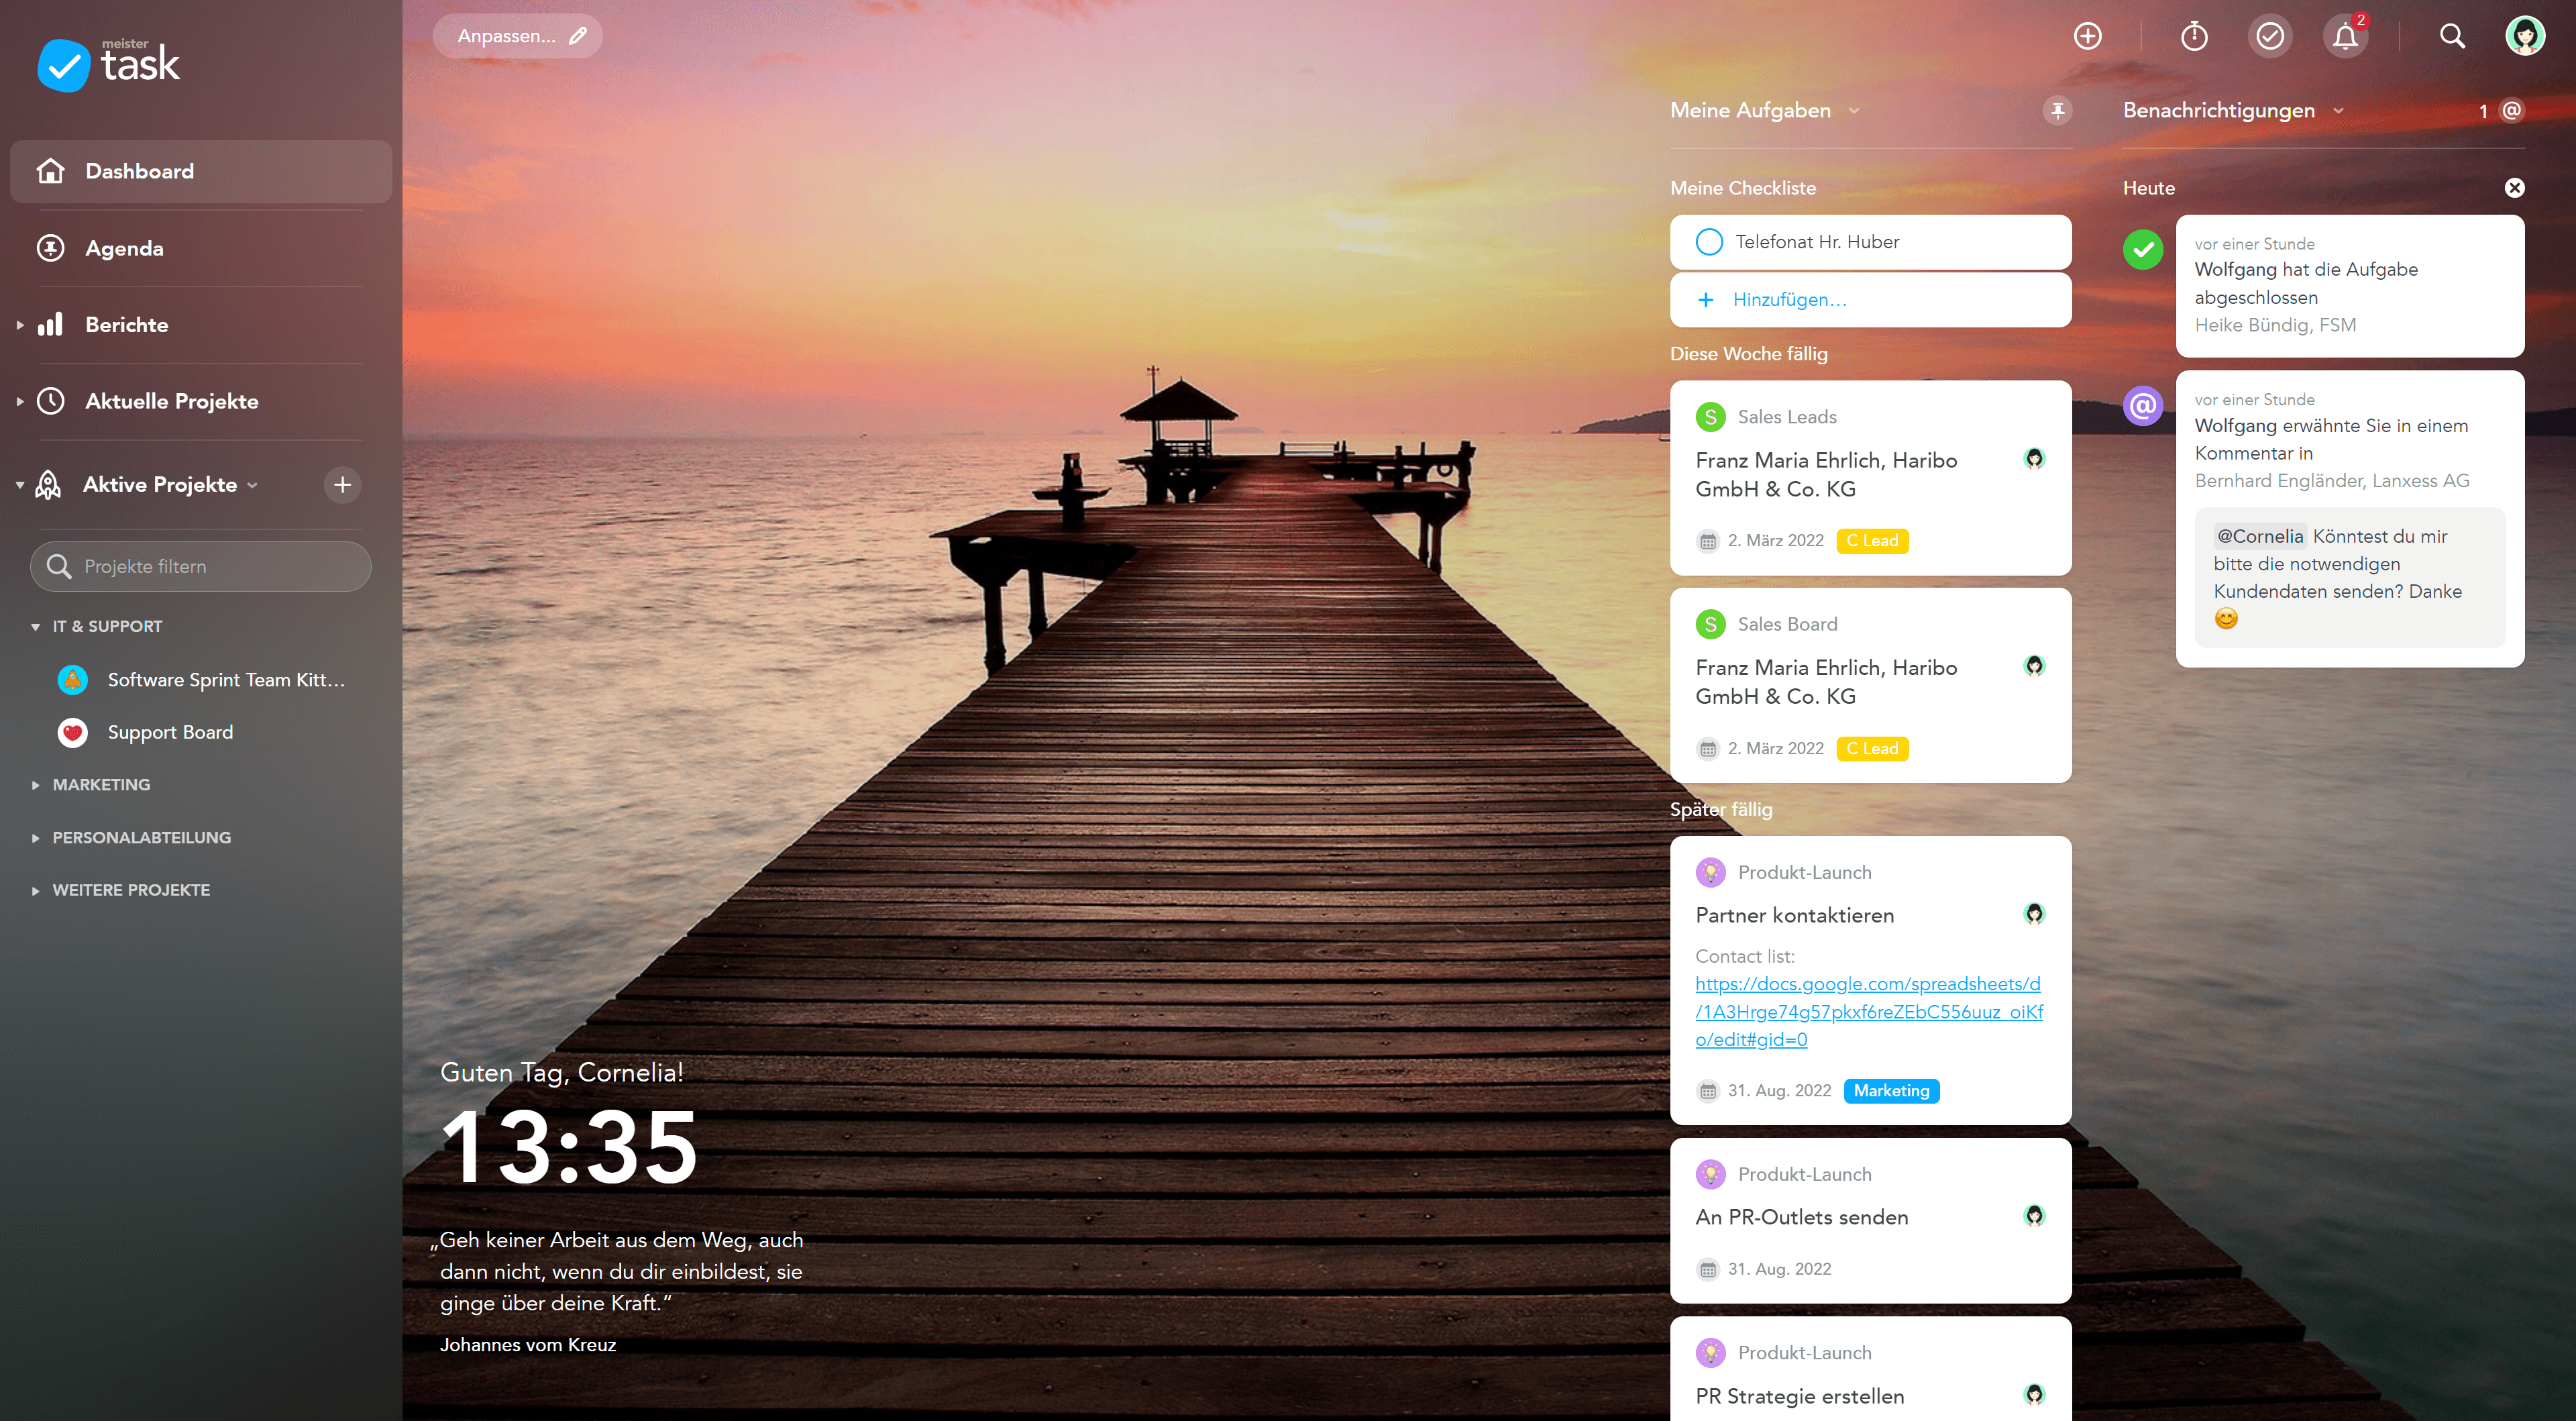Open the Google spreadsheet contact list link

click(1868, 1011)
